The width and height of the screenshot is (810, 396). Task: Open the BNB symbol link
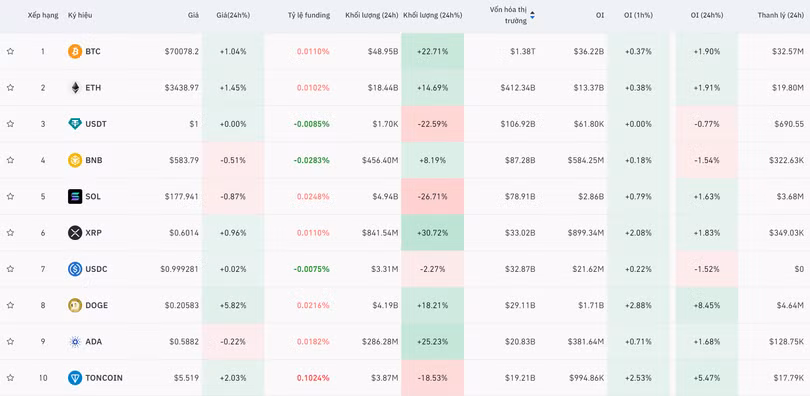[94, 160]
